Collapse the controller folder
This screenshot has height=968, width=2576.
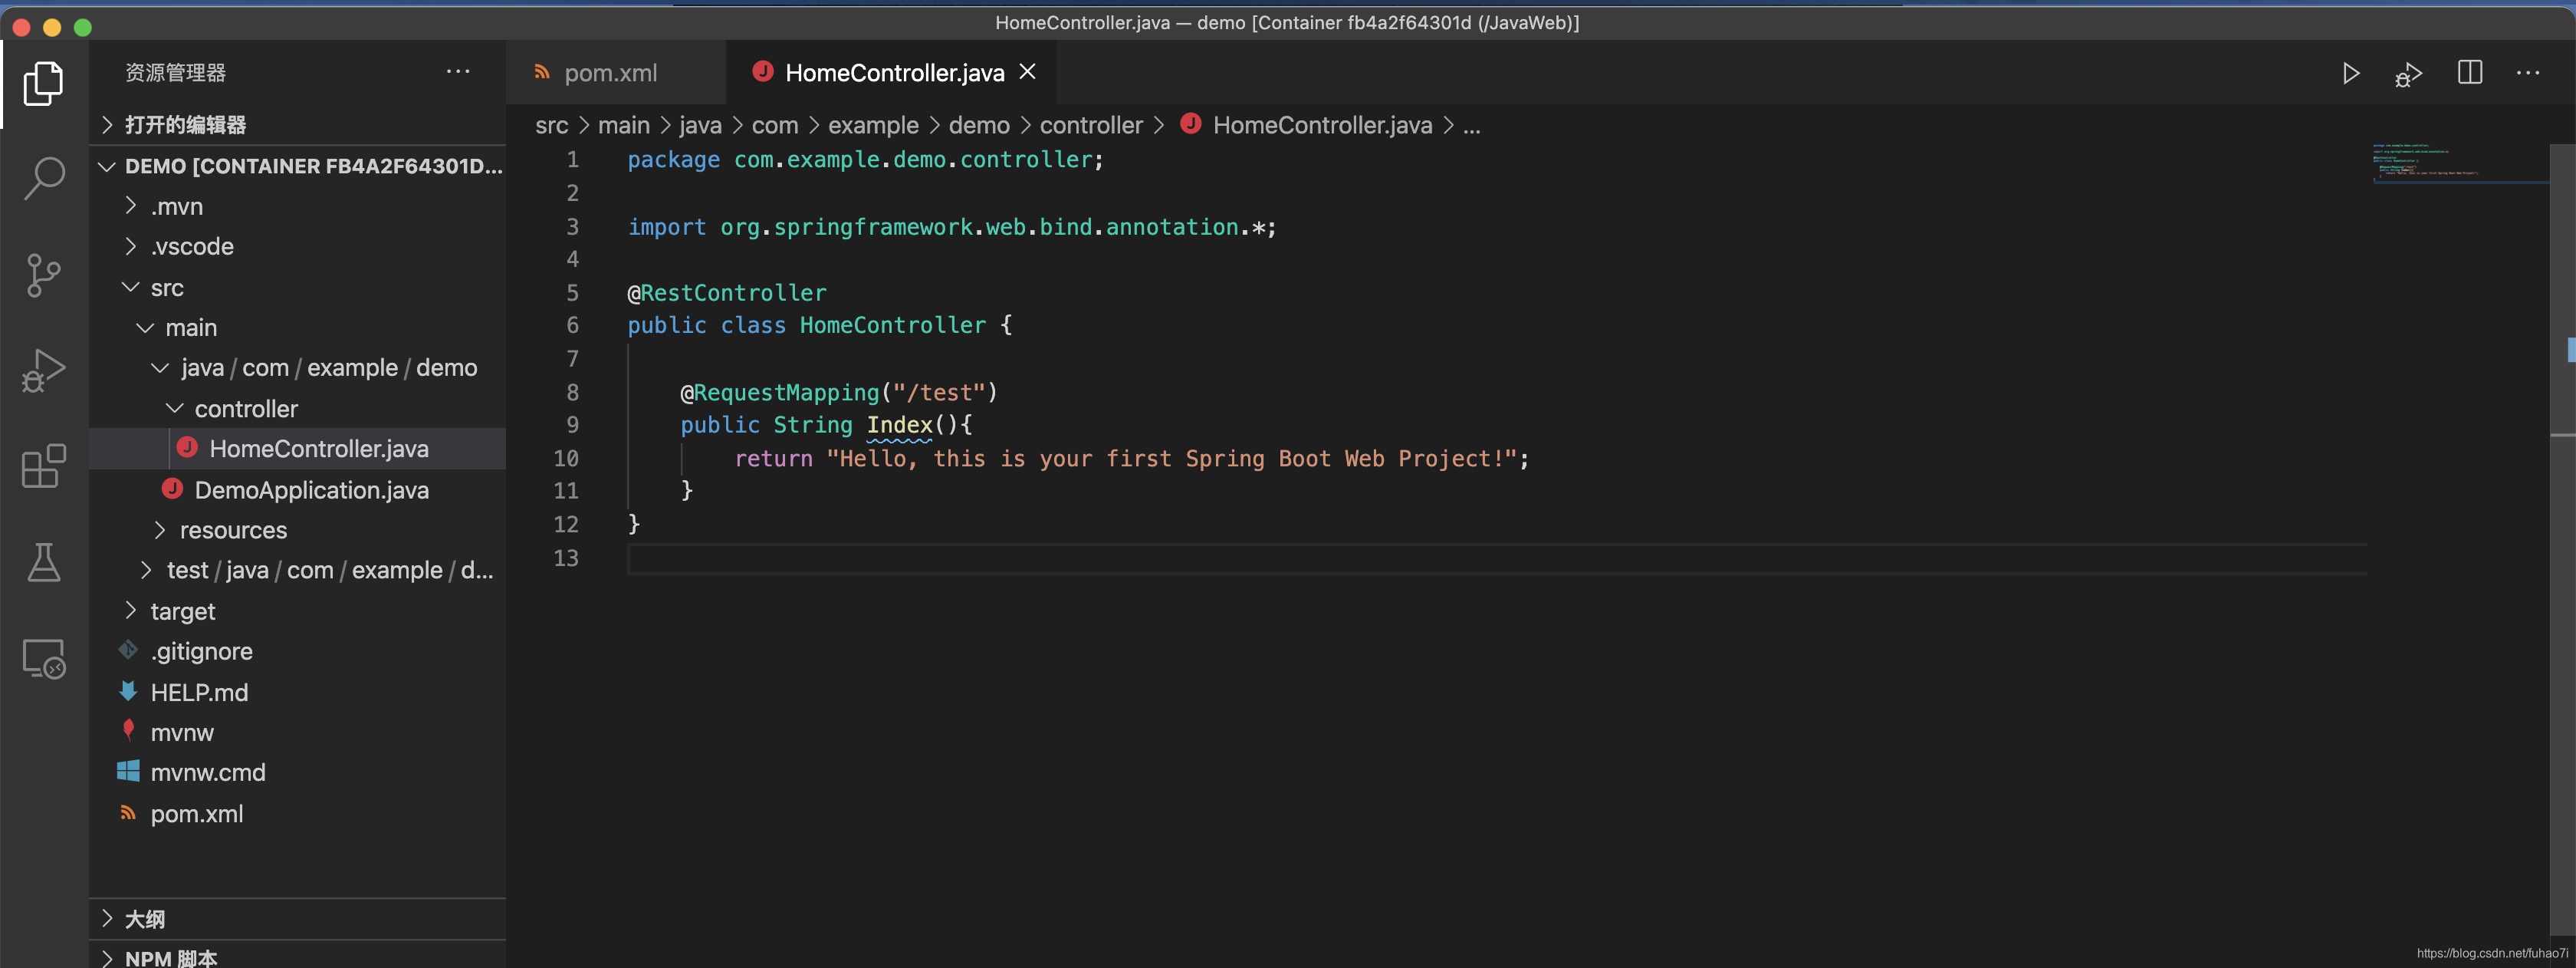[x=297, y=409]
